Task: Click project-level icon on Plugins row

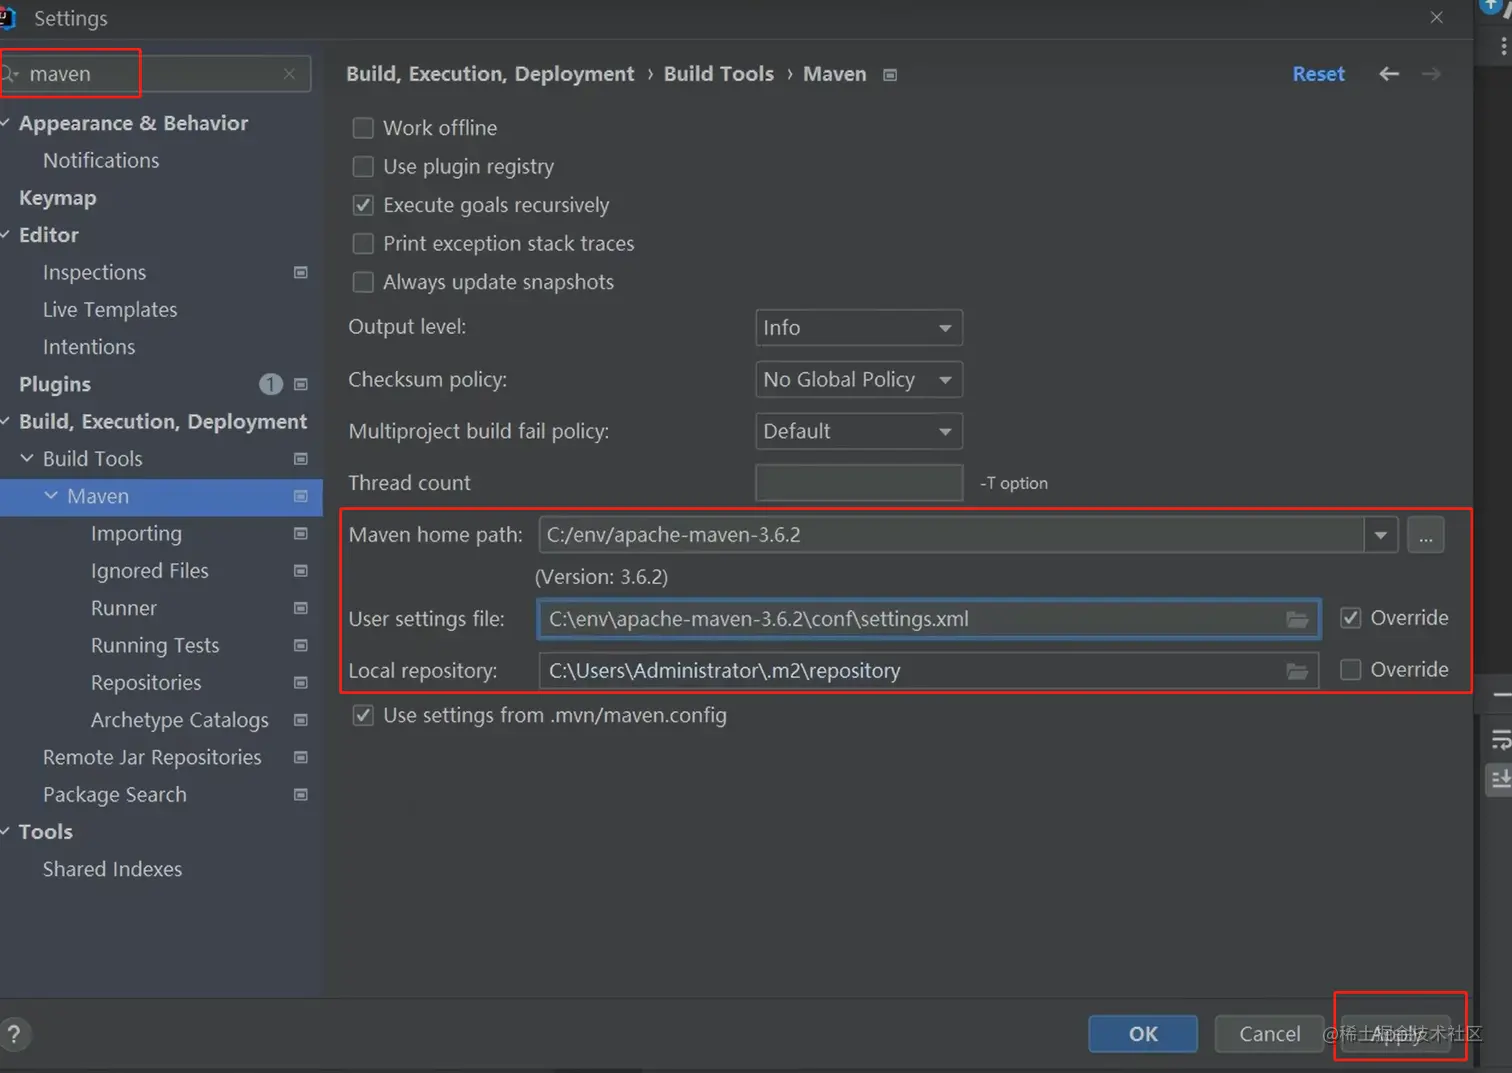Action: click(x=300, y=385)
